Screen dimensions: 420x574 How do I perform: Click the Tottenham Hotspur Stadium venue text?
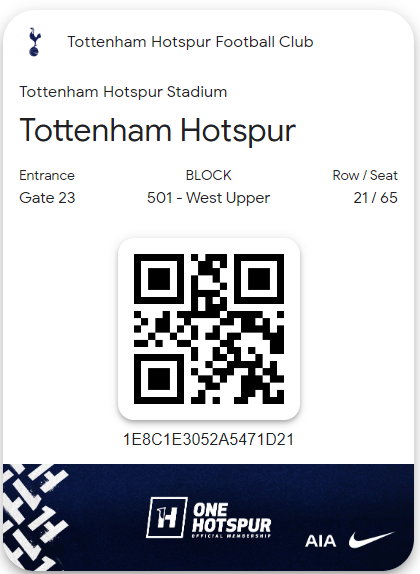(x=123, y=92)
